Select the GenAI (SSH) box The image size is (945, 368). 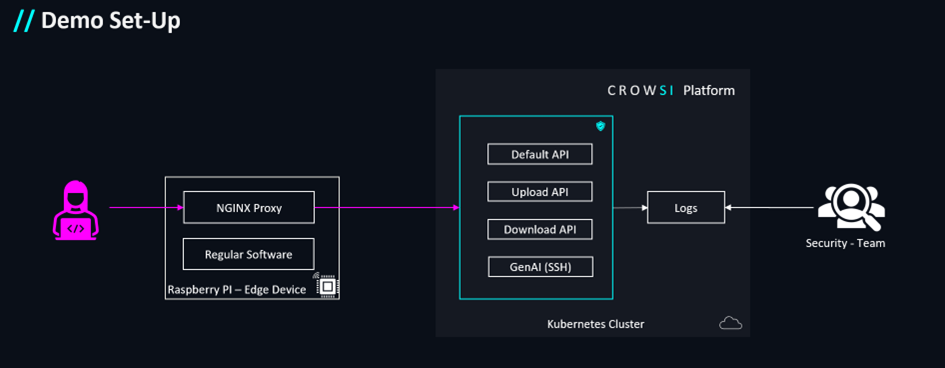pyautogui.click(x=540, y=267)
